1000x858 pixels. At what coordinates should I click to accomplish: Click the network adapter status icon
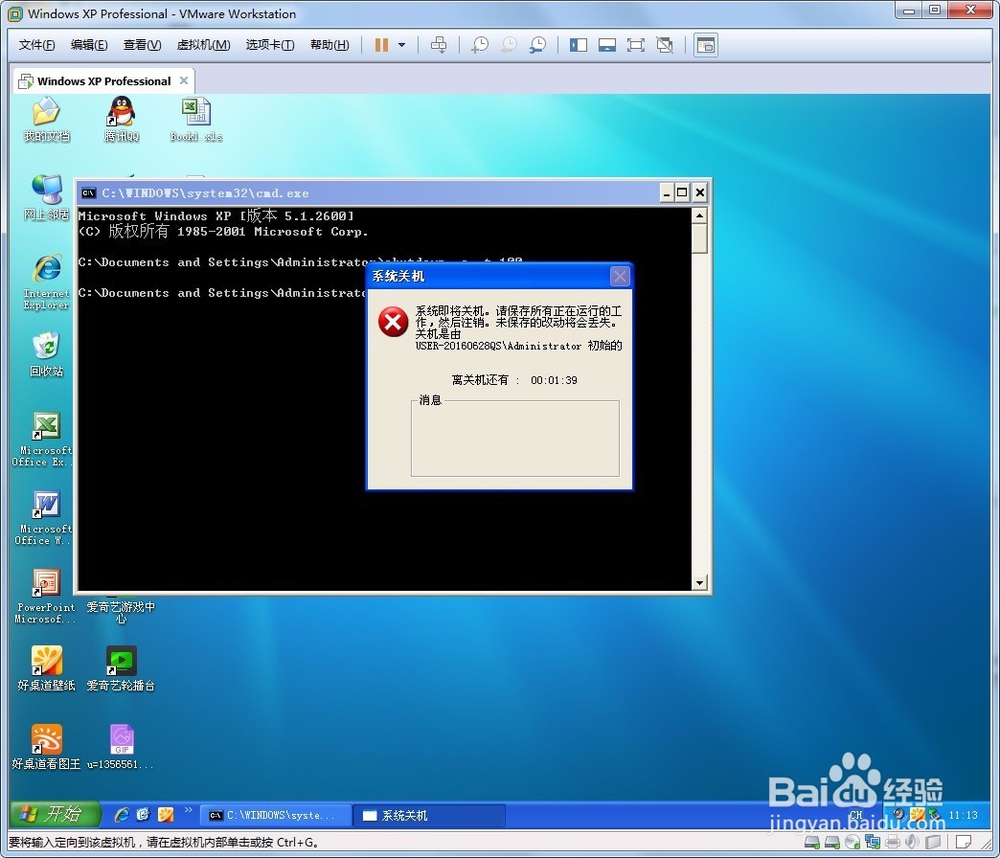[872, 842]
